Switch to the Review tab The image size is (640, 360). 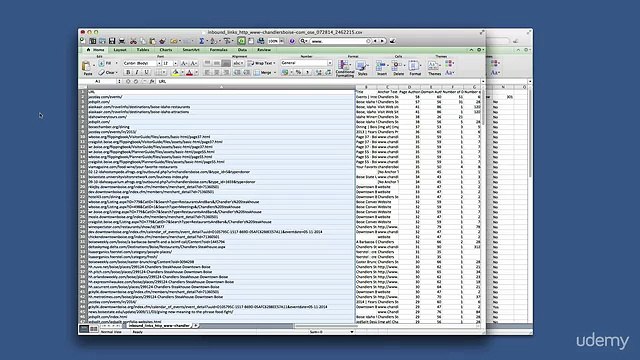264,50
